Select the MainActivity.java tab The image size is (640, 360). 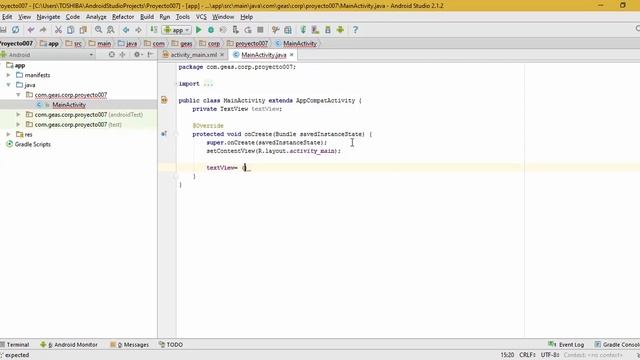[263, 55]
